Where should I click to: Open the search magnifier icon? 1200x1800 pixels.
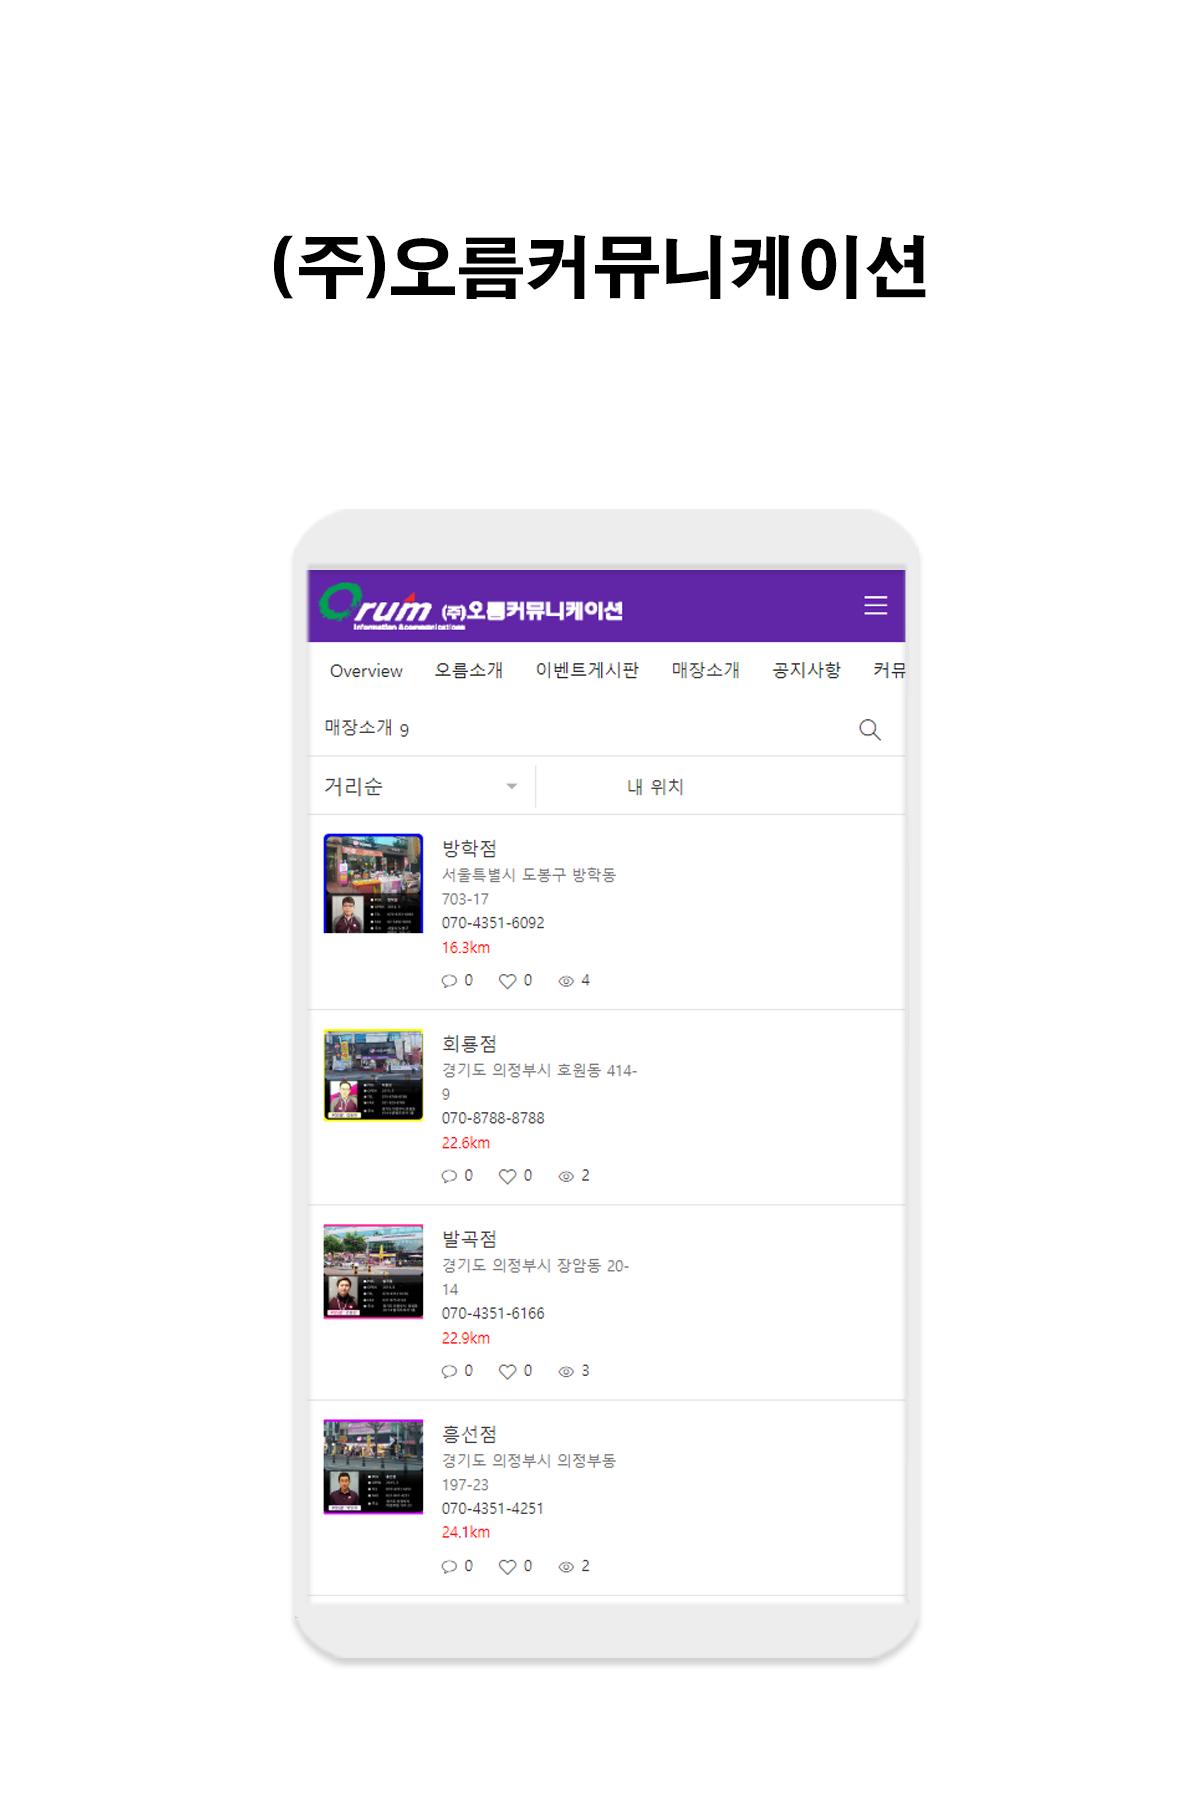pos(870,729)
